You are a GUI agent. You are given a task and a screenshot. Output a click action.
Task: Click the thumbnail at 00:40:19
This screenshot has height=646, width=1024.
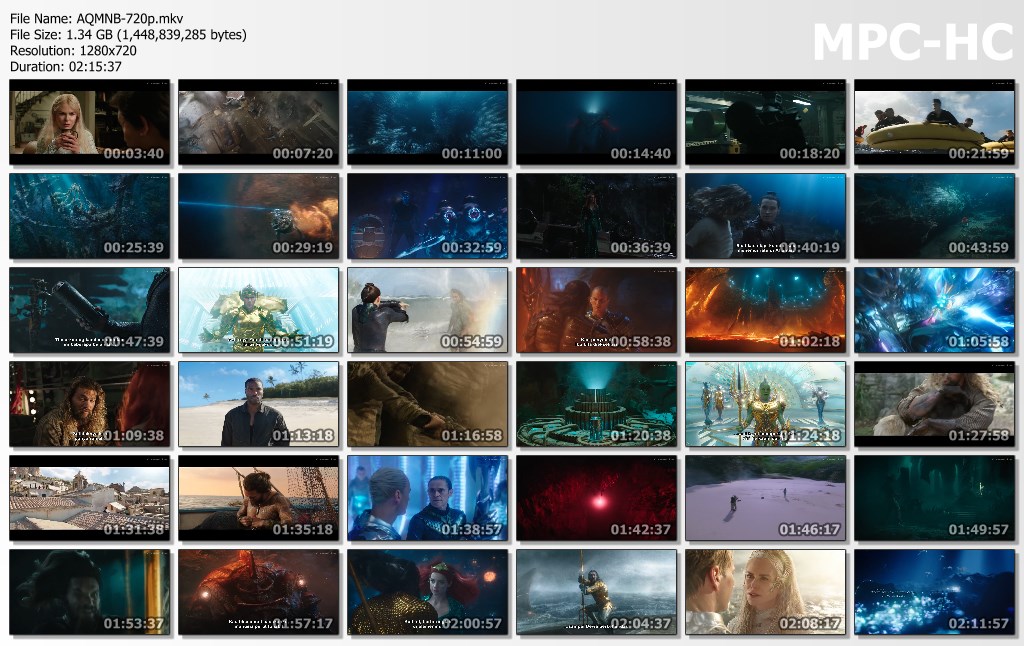[x=765, y=216]
